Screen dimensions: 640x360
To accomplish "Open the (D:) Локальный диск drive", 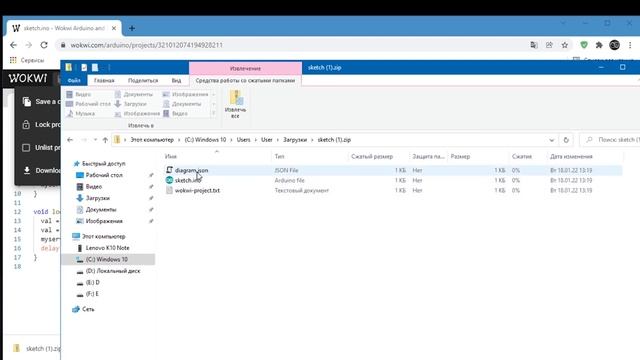I will point(113,271).
